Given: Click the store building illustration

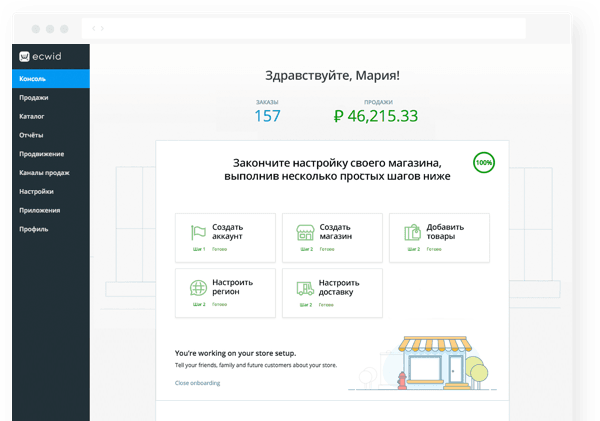Looking at the screenshot, I should (435, 363).
